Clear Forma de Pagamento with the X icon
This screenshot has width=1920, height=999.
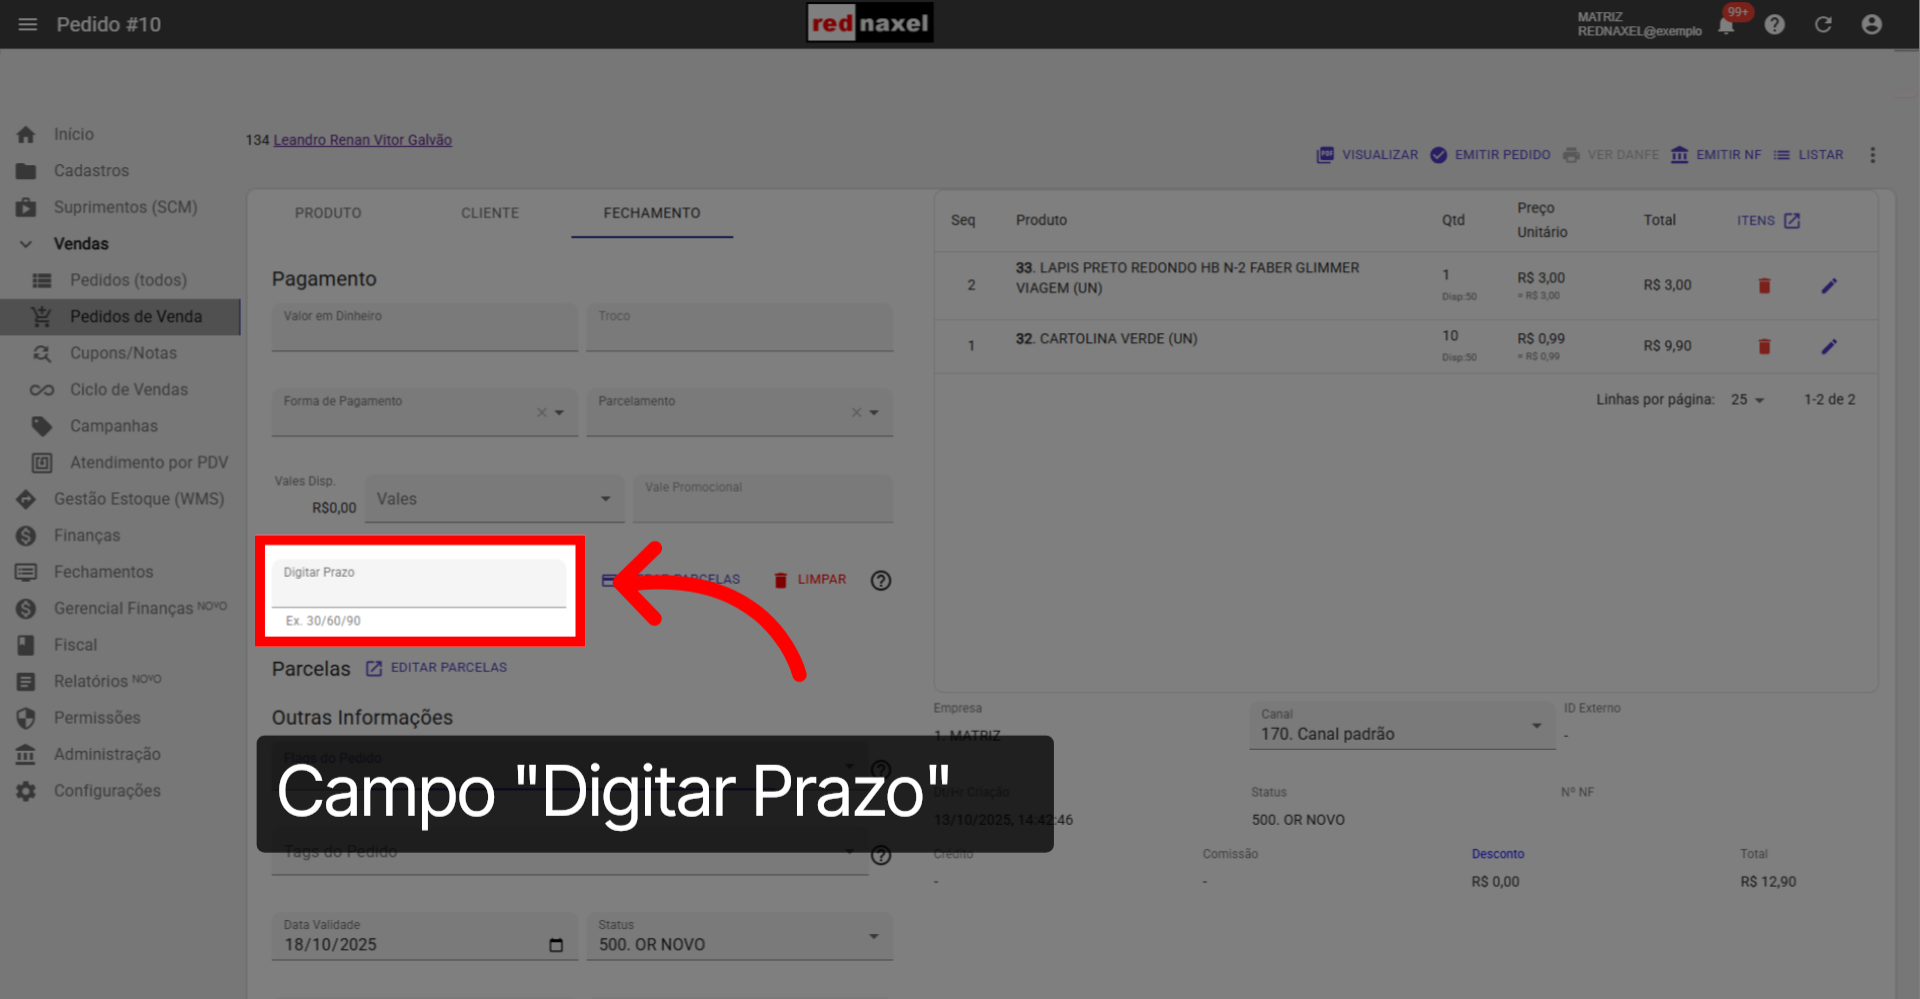pos(541,411)
